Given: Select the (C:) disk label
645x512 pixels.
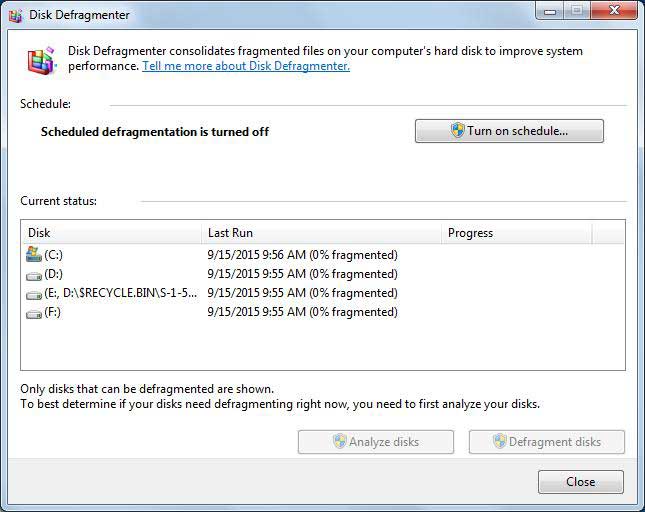Looking at the screenshot, I should (x=53, y=255).
